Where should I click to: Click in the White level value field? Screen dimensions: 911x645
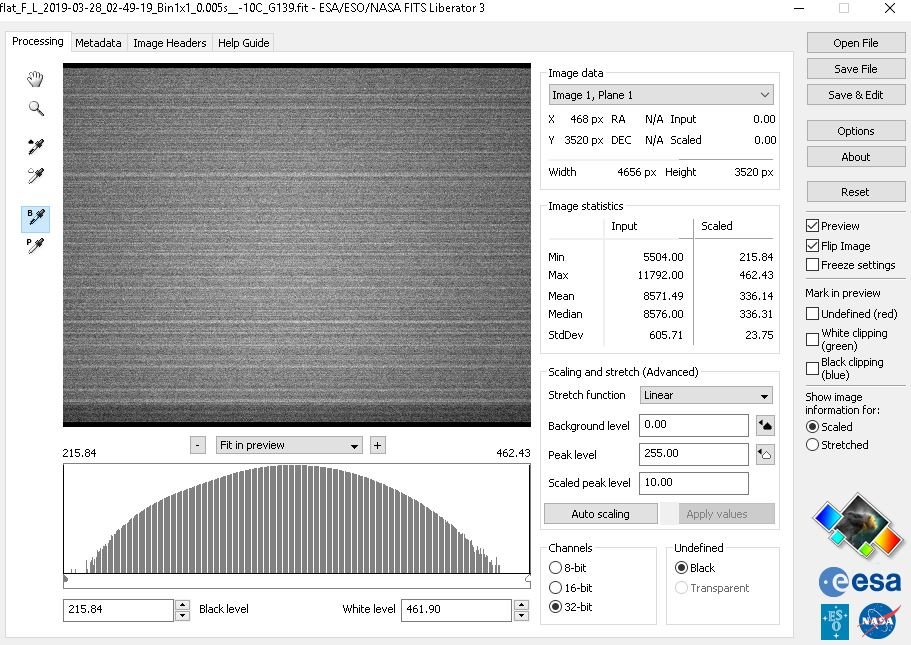(456, 610)
